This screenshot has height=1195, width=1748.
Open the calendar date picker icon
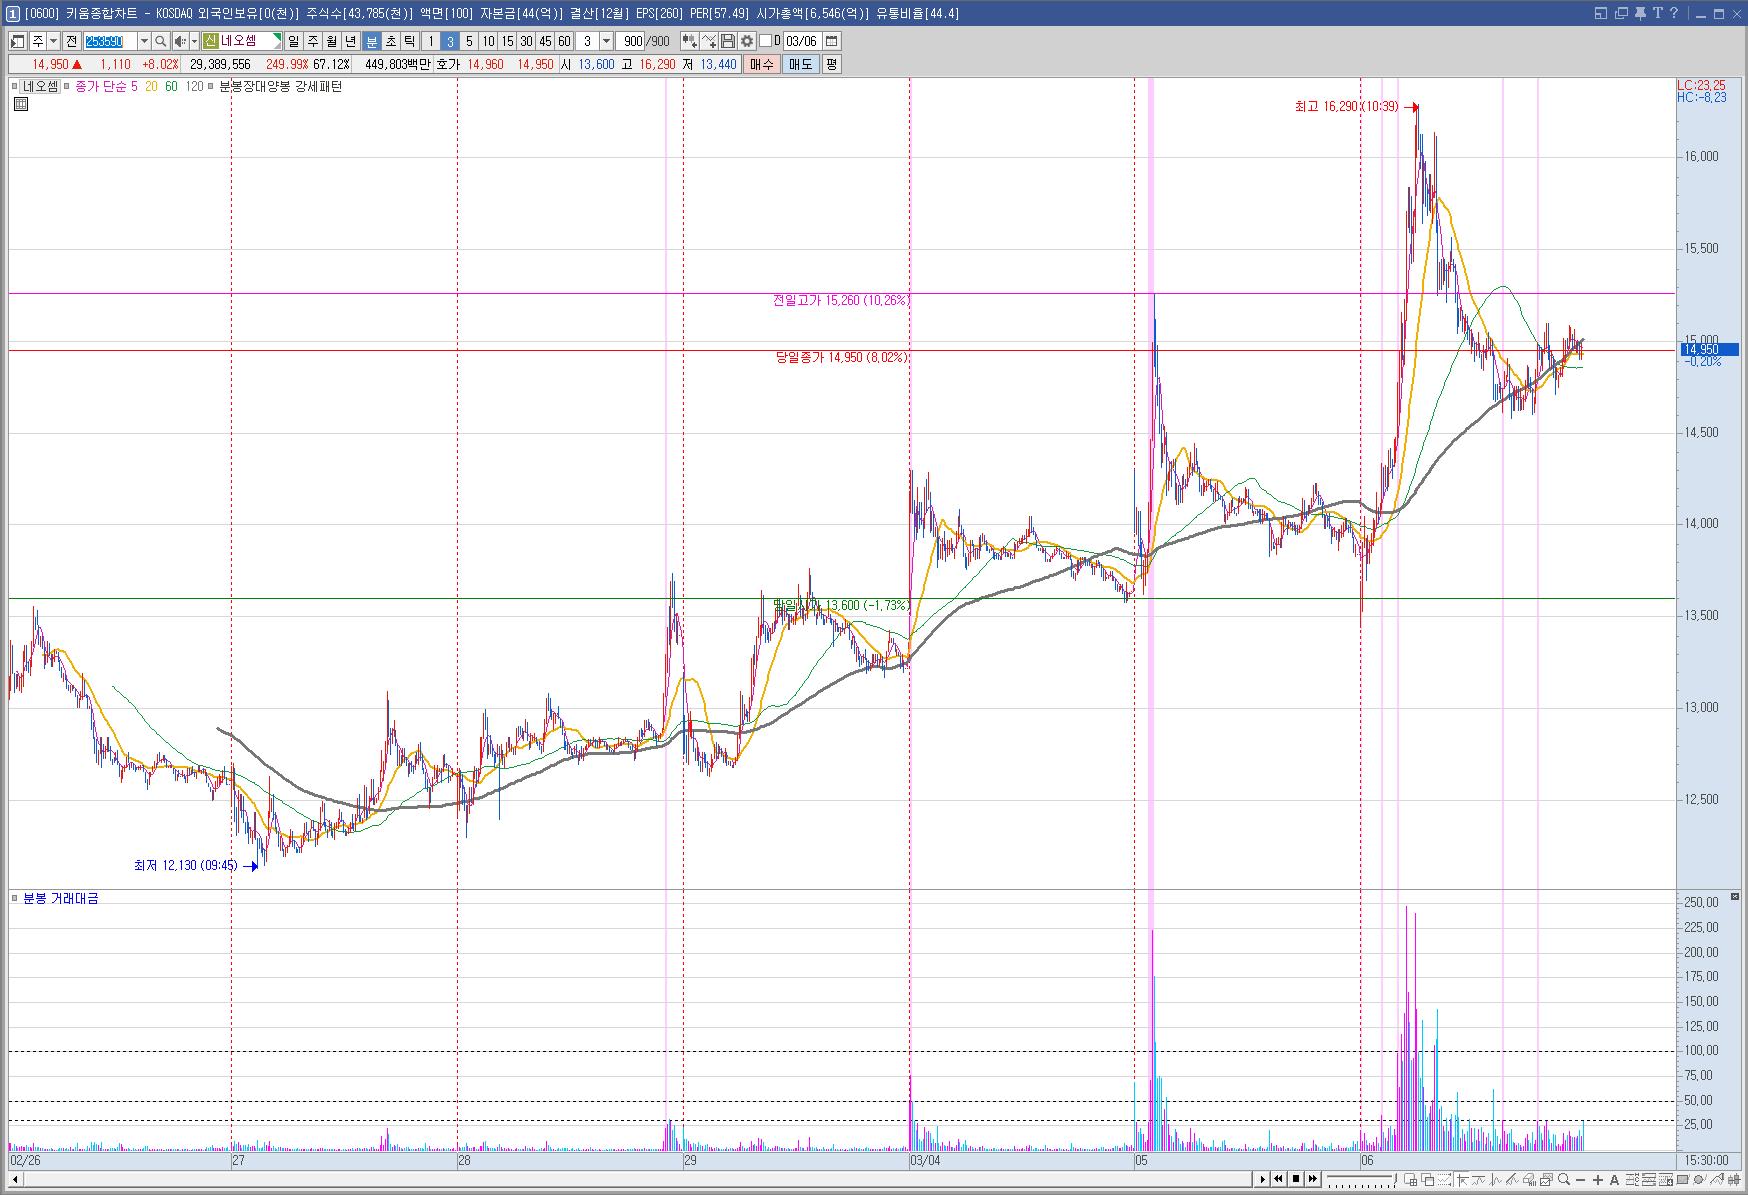tap(831, 41)
